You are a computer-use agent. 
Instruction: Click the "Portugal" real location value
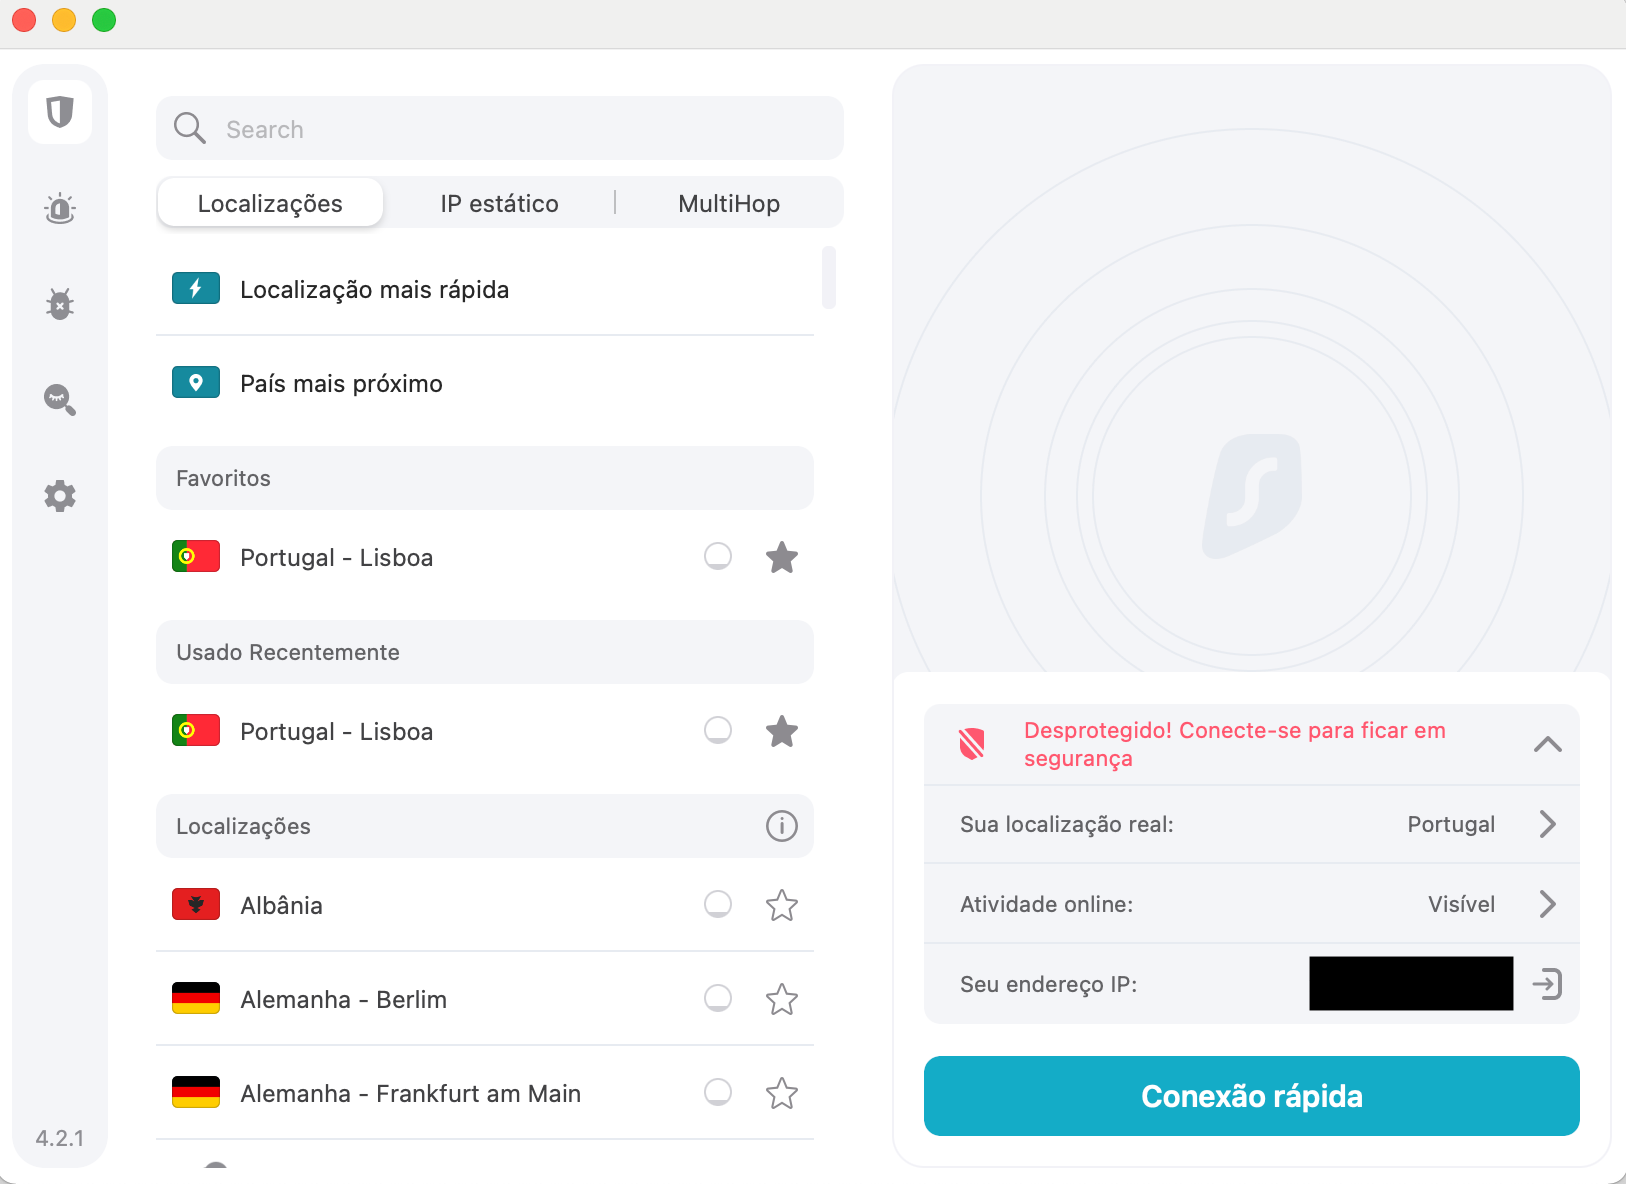click(x=1451, y=824)
